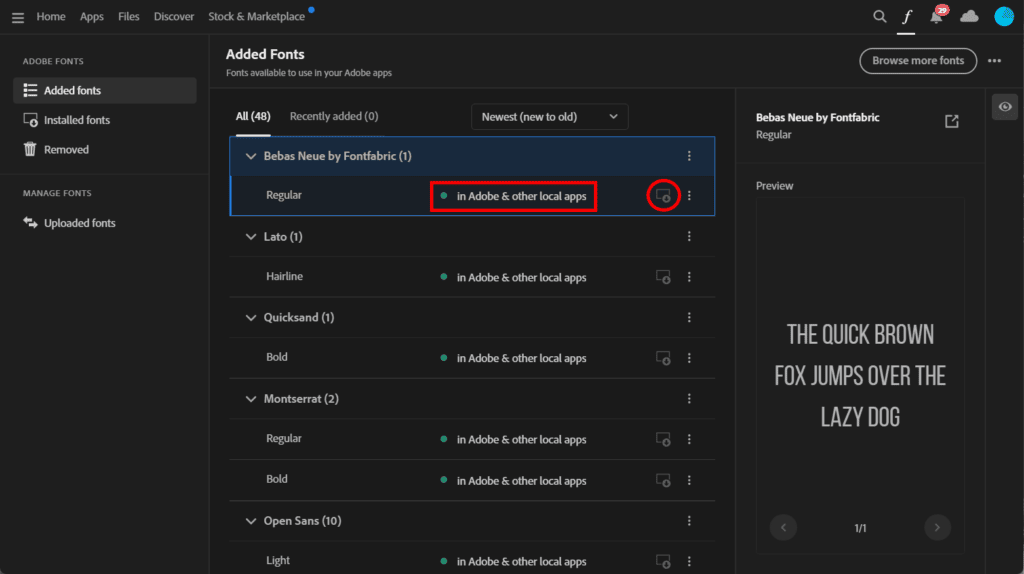Collapse the Bebas Neue font family
The image size is (1024, 574).
click(251, 156)
